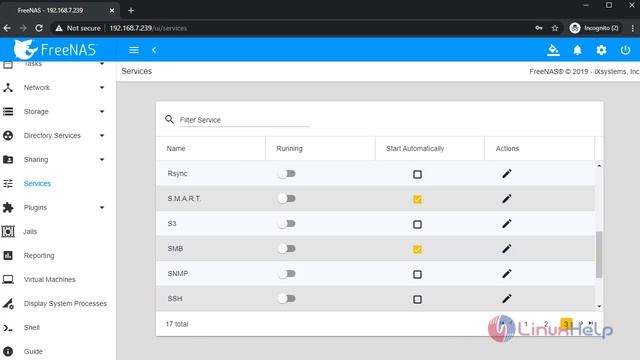Click the Jails sidebar icon

click(8, 231)
